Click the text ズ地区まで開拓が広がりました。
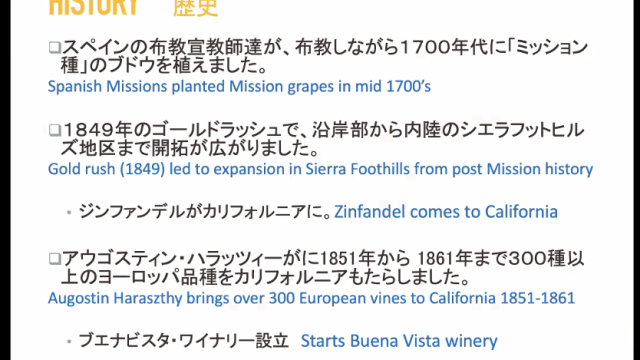This screenshot has height=360, width=640. pyautogui.click(x=190, y=148)
